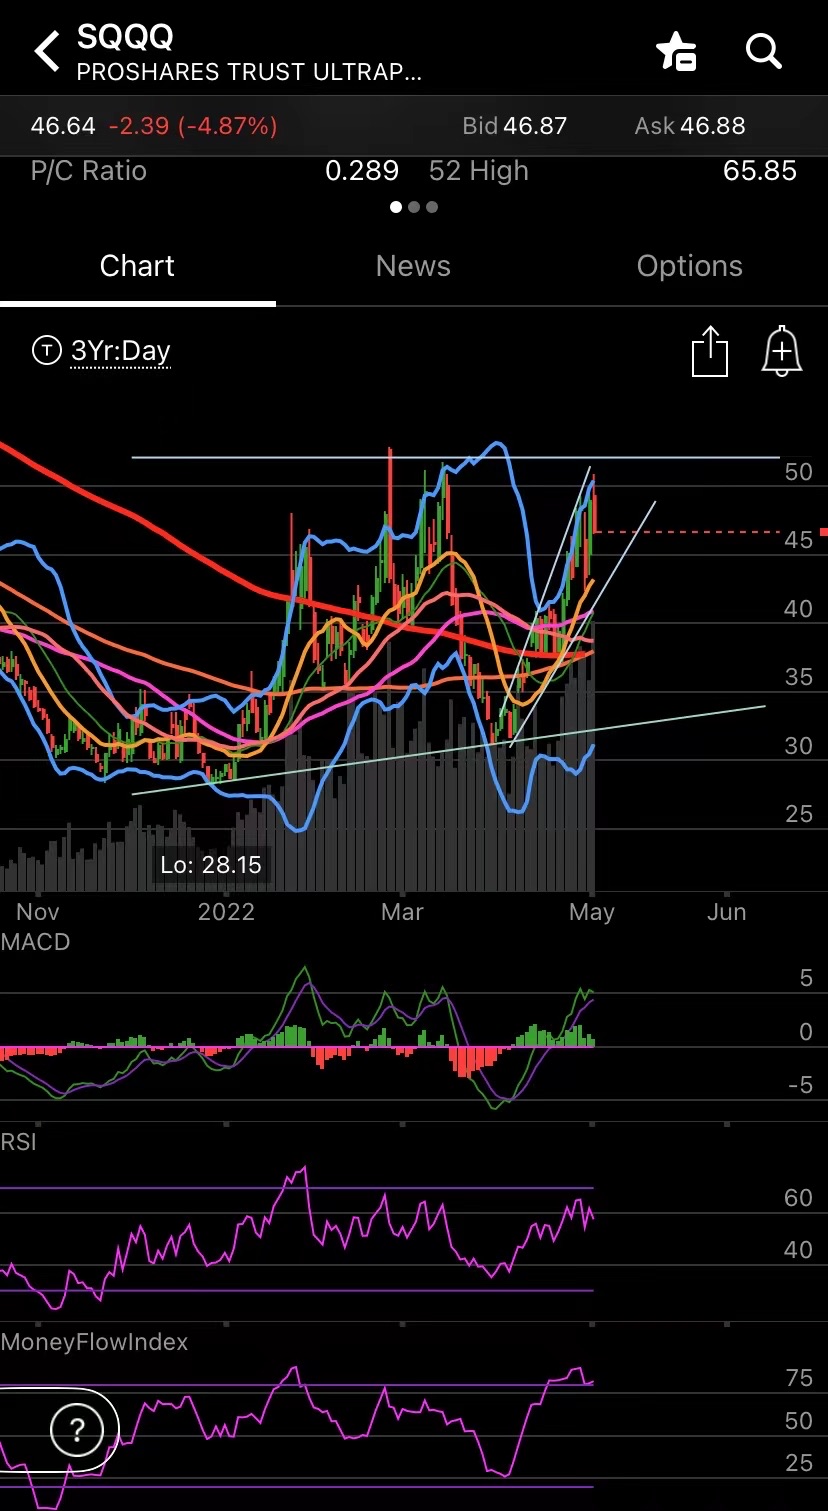Tap the 50 price level on the axis
828x1511 pixels.
point(799,472)
